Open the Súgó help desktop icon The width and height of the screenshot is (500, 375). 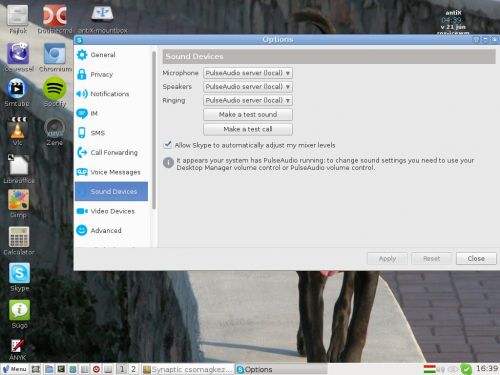pyautogui.click(x=19, y=310)
